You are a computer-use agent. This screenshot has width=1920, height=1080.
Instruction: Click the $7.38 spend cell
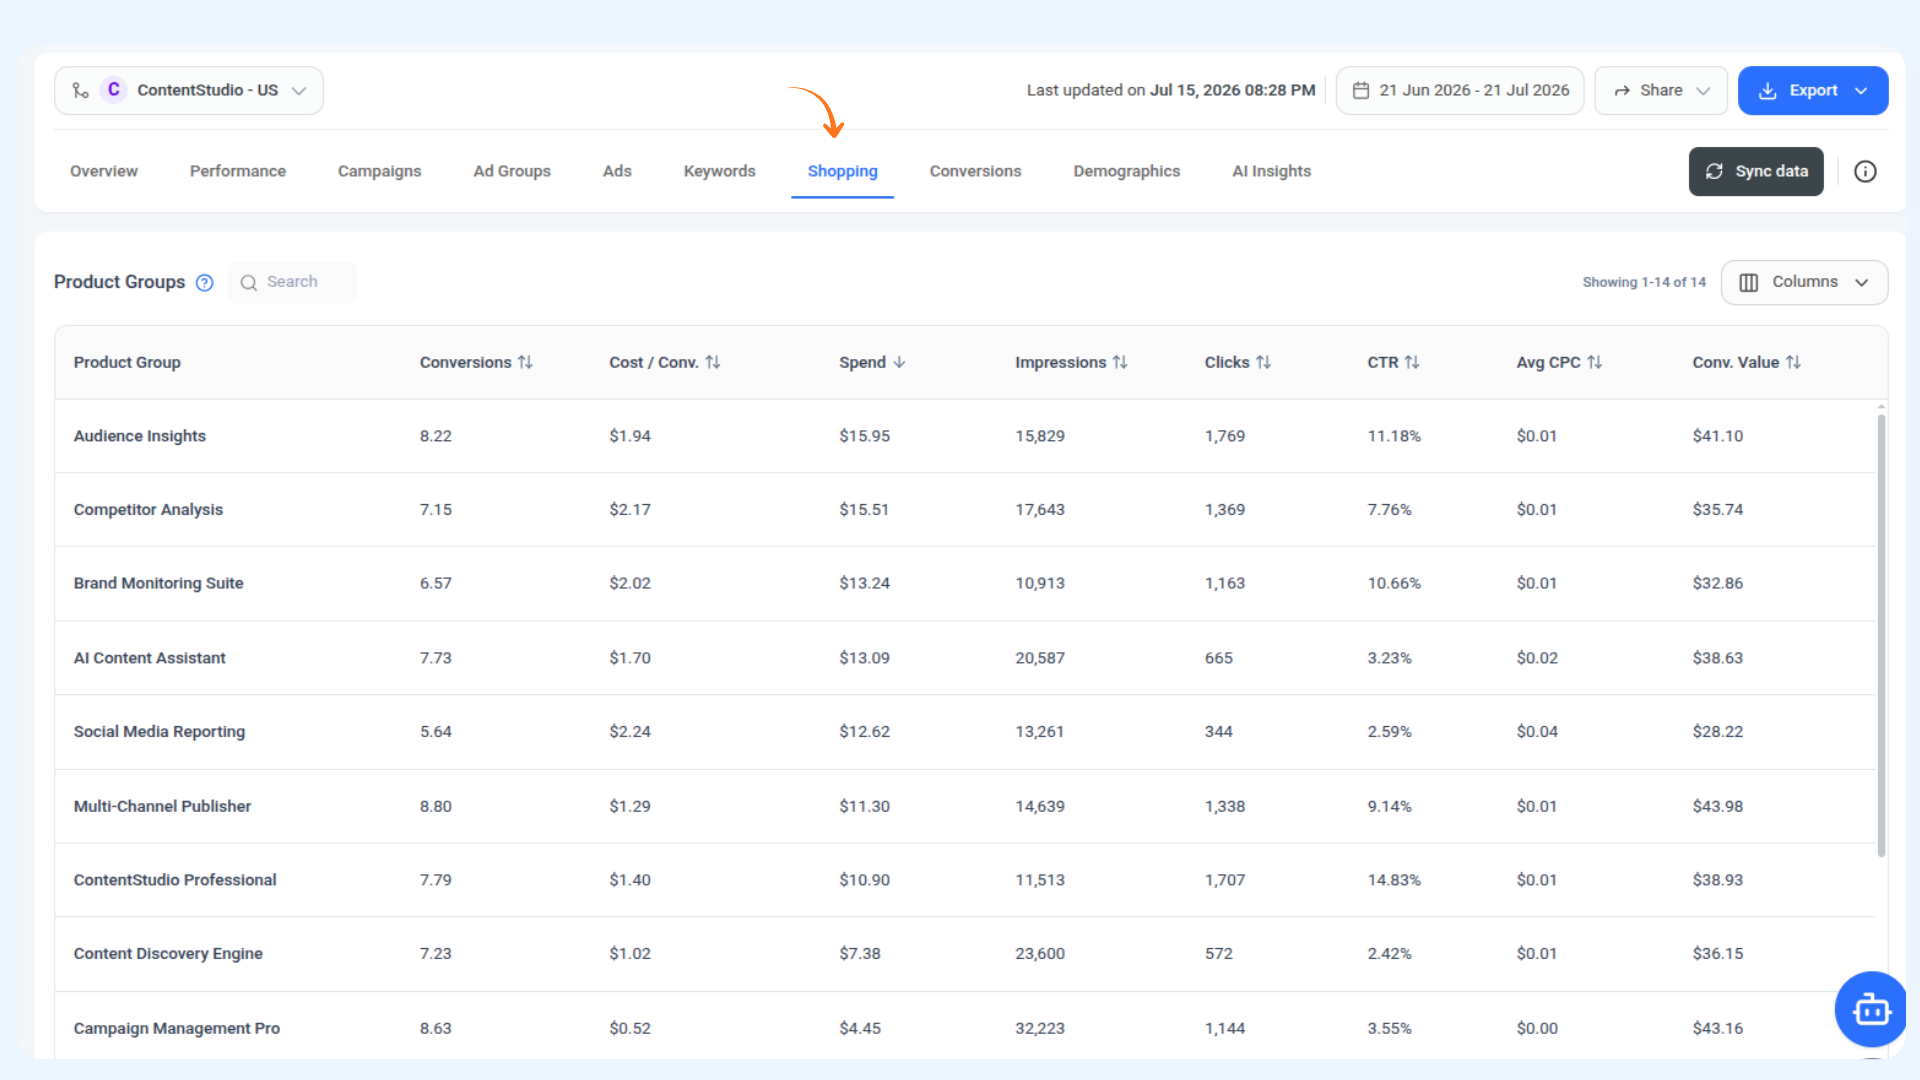[x=860, y=953]
